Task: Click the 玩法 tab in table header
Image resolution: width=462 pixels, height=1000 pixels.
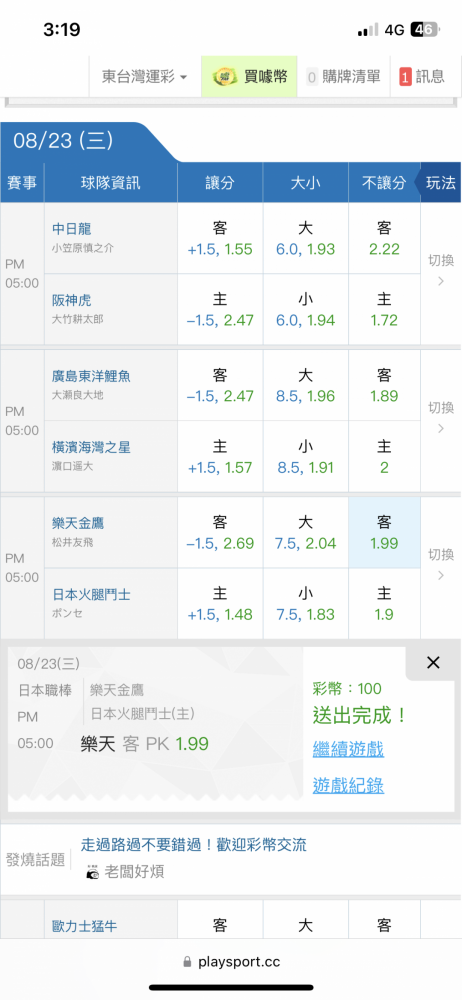Action: [x=440, y=182]
